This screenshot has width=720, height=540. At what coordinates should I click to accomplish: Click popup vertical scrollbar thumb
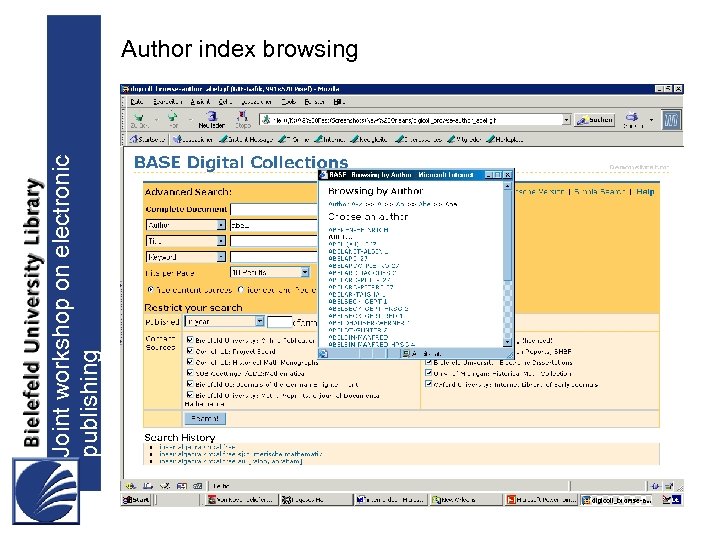(507, 236)
